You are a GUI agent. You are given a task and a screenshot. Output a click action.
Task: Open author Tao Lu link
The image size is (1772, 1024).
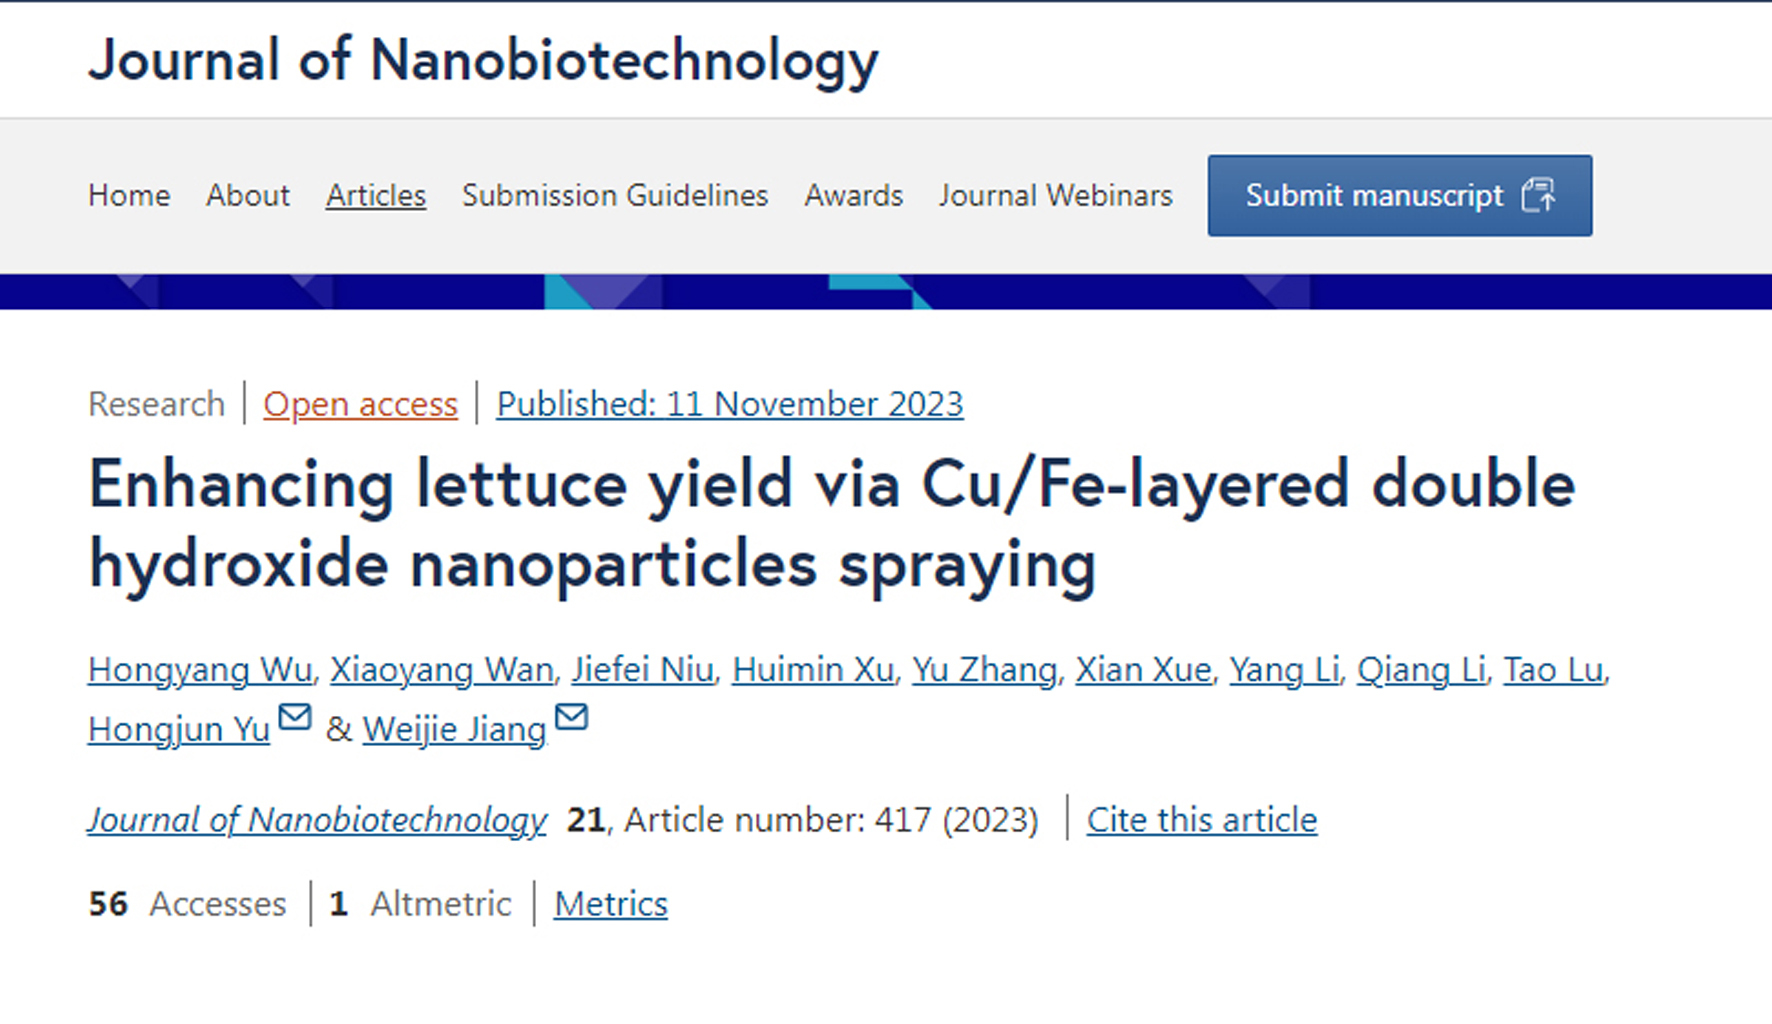click(1553, 669)
